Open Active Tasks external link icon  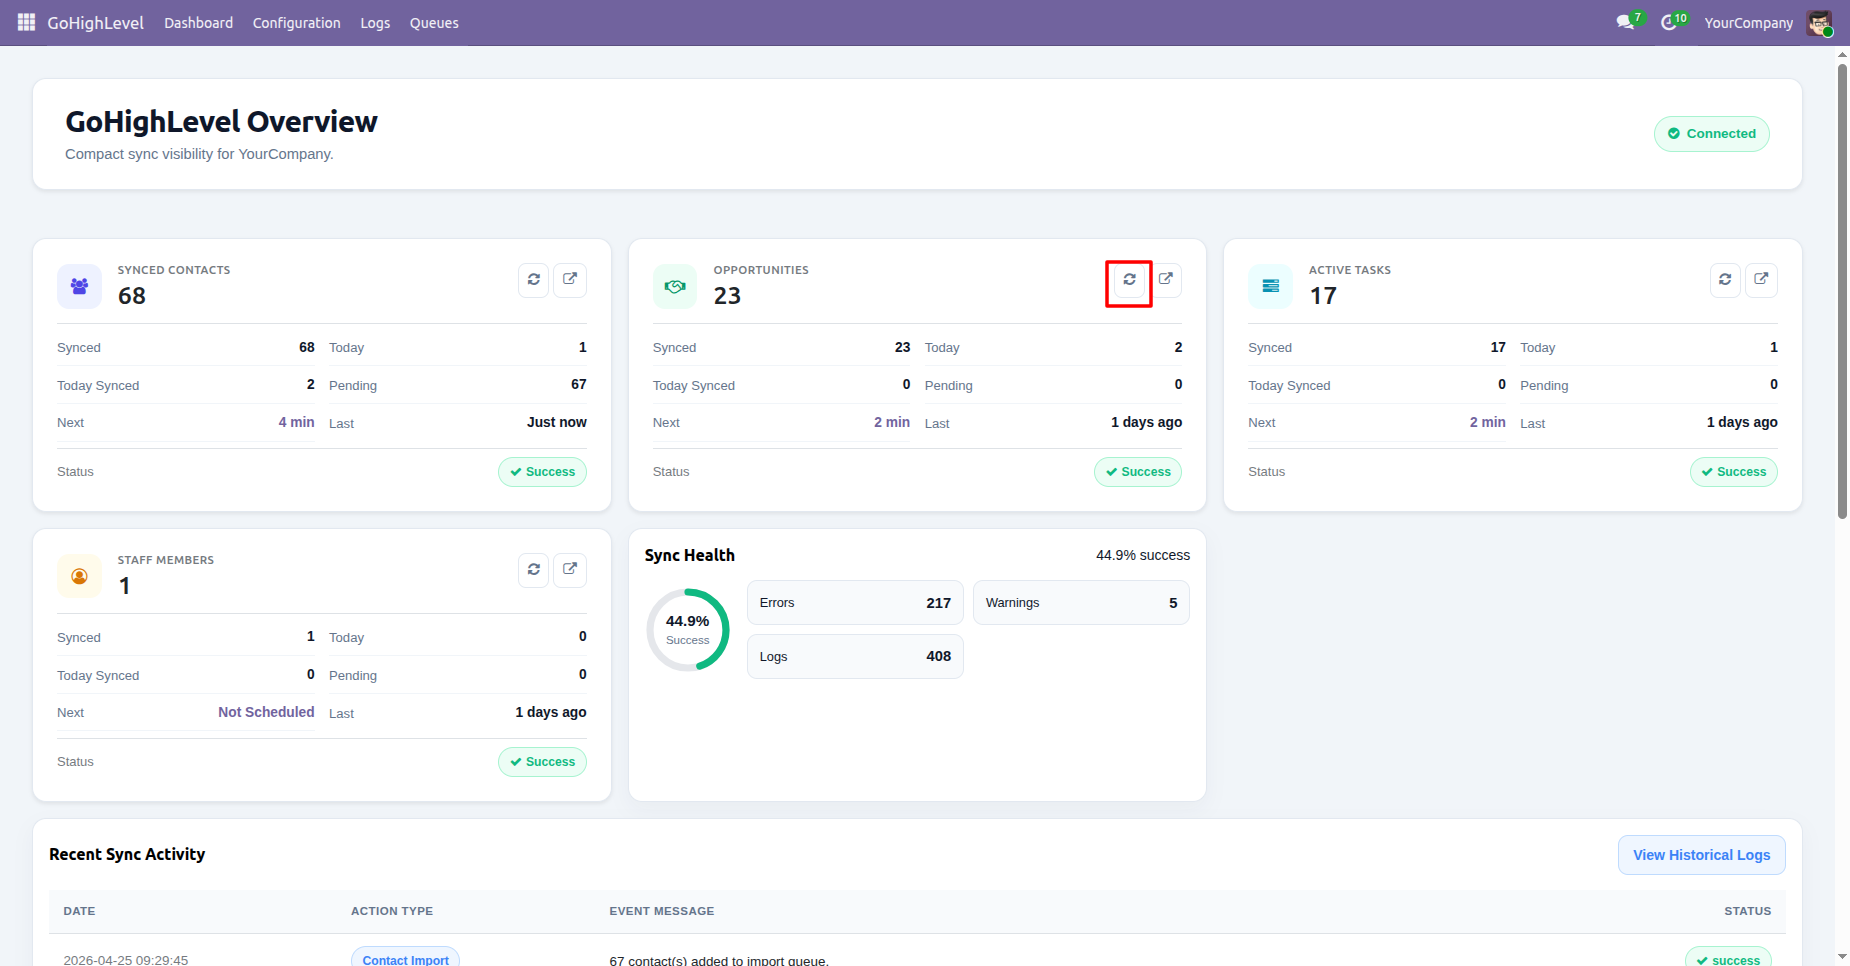click(x=1762, y=280)
